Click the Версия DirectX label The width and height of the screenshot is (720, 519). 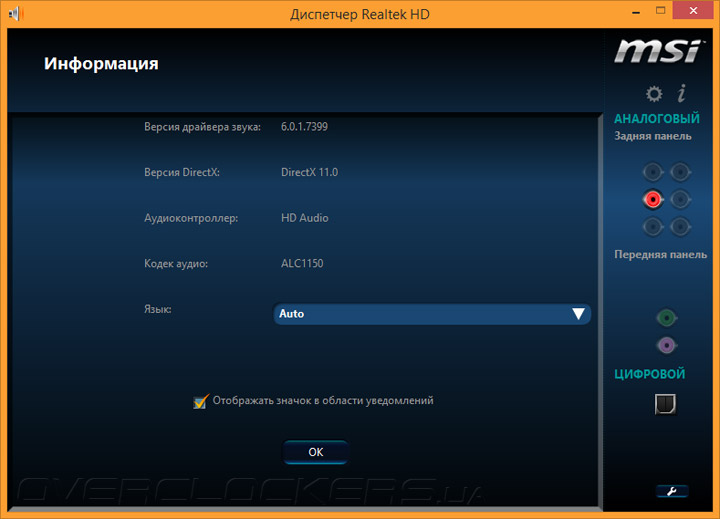pyautogui.click(x=182, y=172)
